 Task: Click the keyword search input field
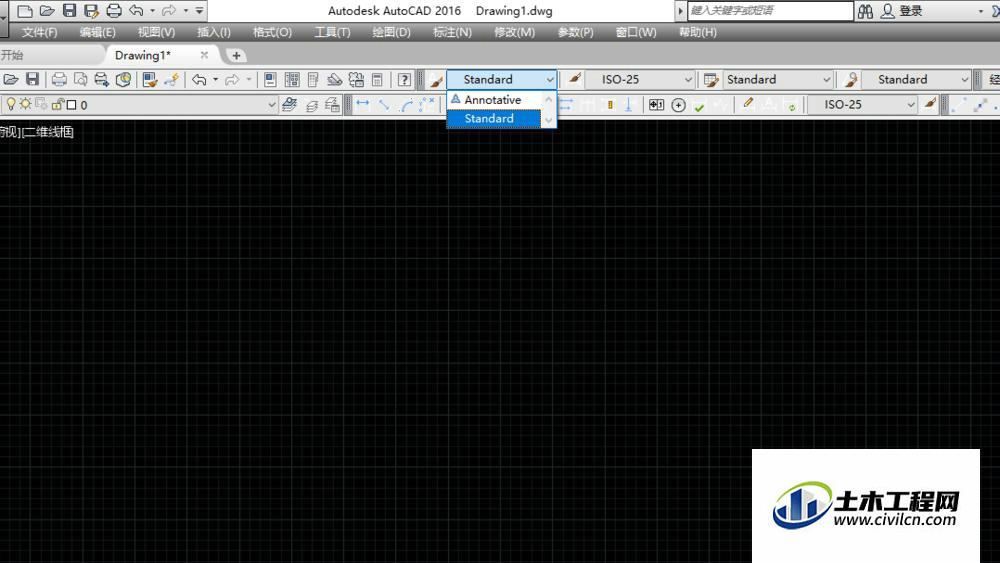pos(770,11)
